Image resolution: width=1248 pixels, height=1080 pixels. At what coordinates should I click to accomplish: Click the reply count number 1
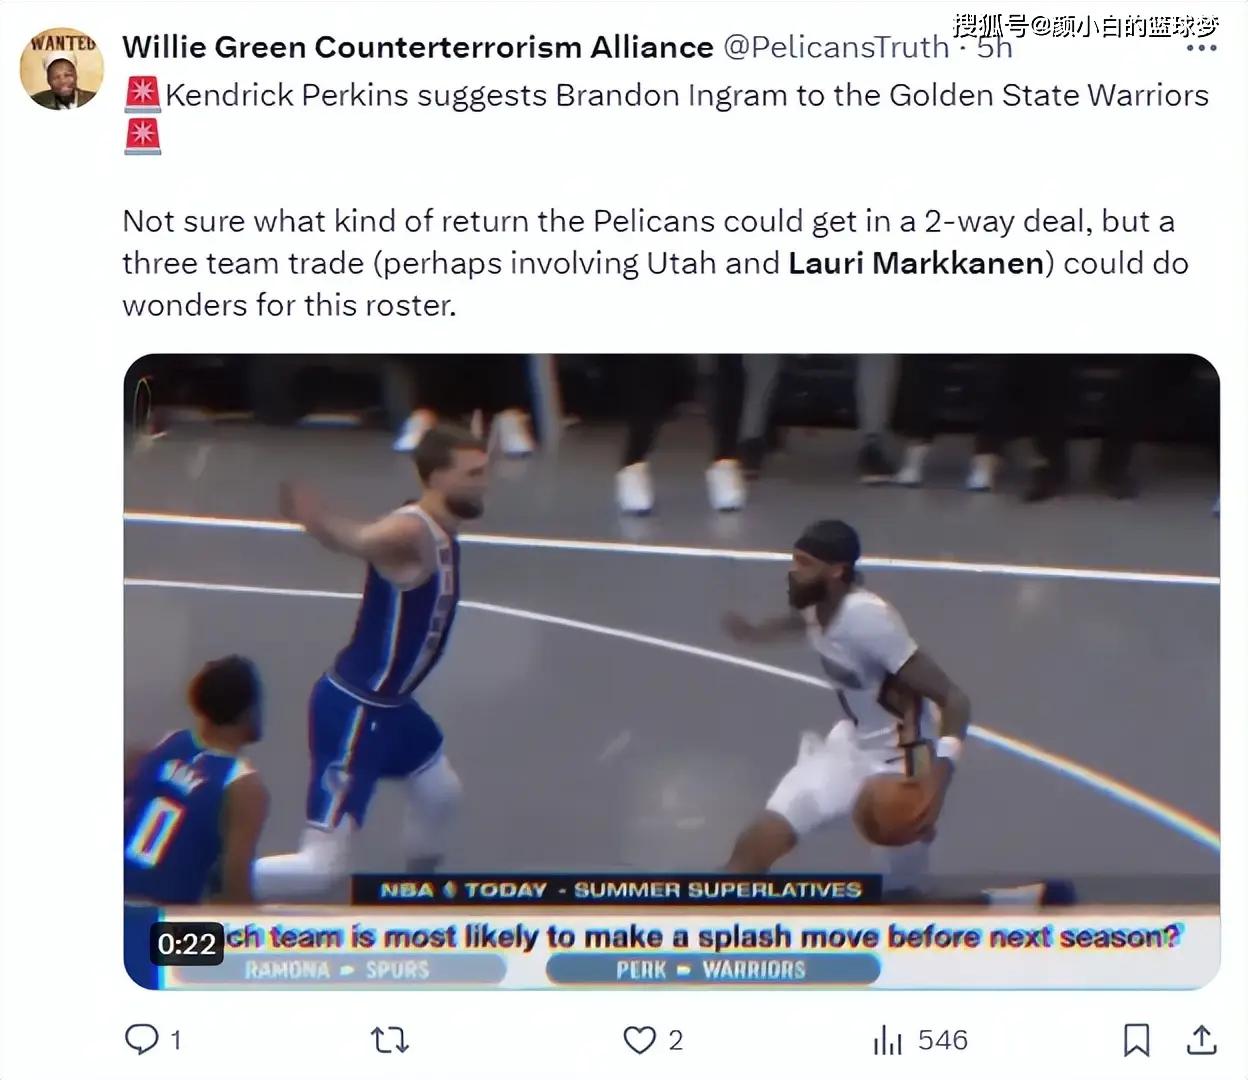click(x=176, y=1041)
